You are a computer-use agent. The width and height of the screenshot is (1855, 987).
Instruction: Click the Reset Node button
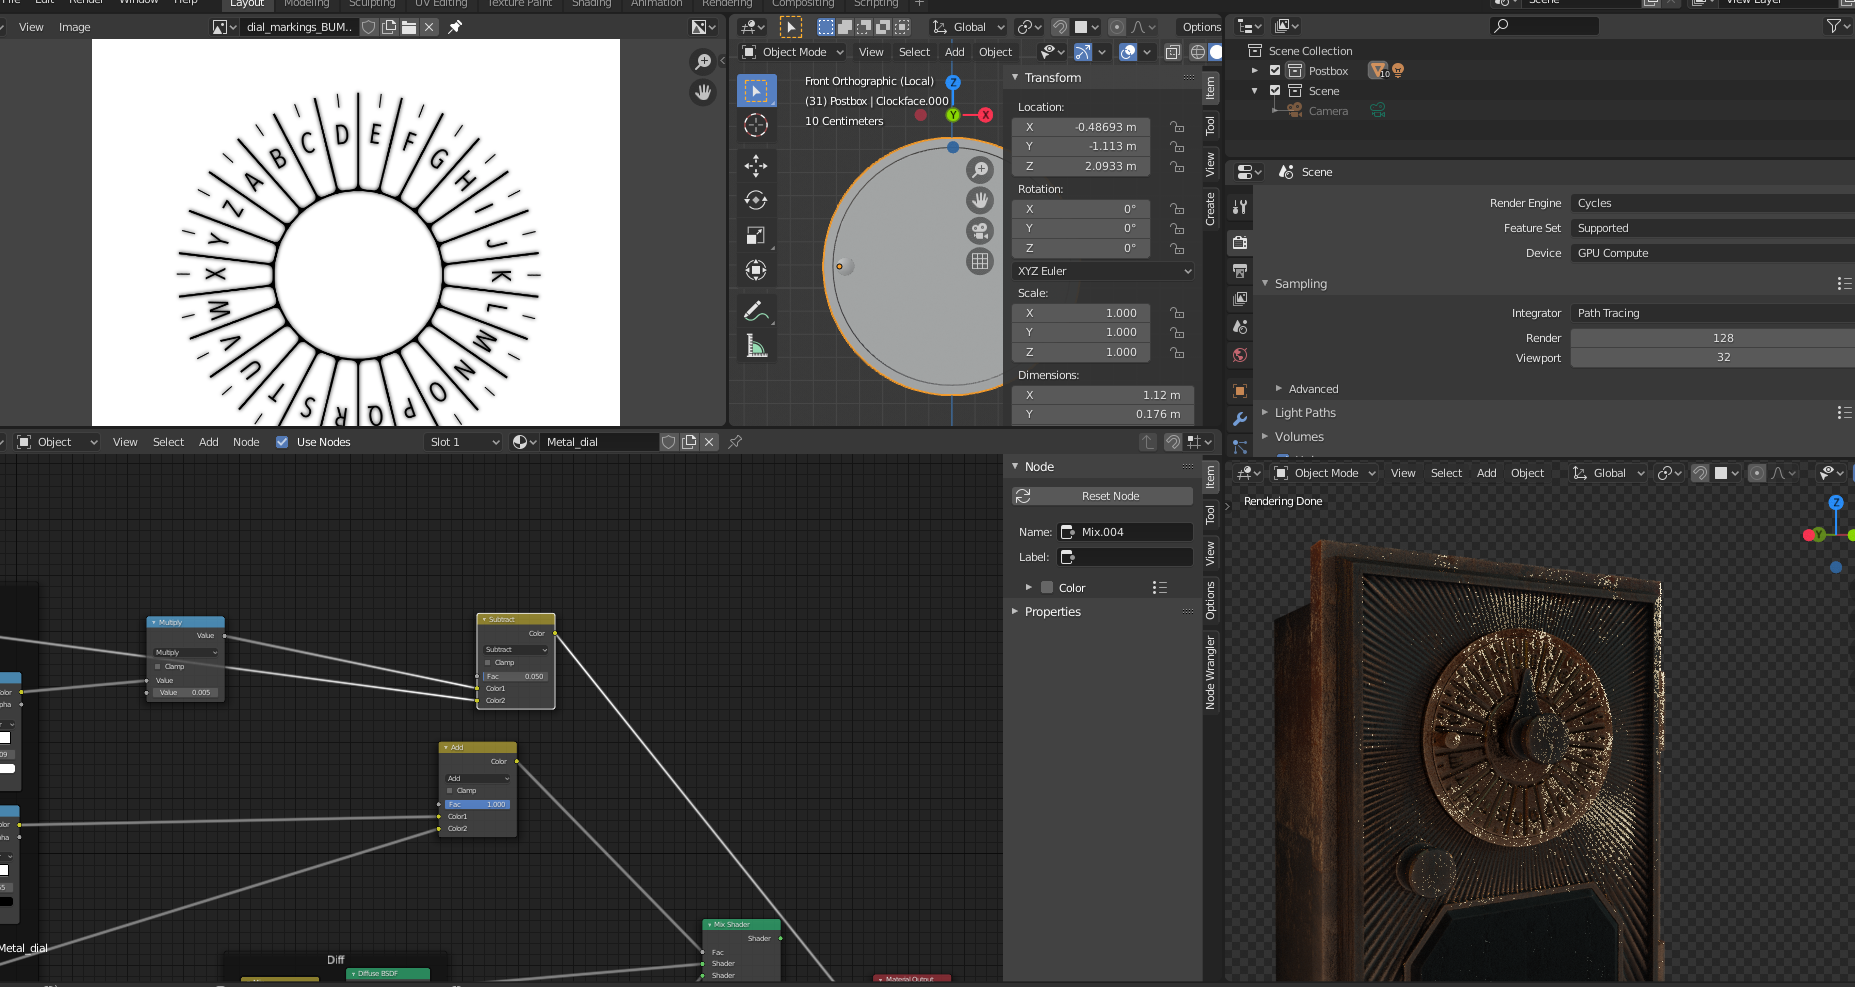click(1103, 496)
